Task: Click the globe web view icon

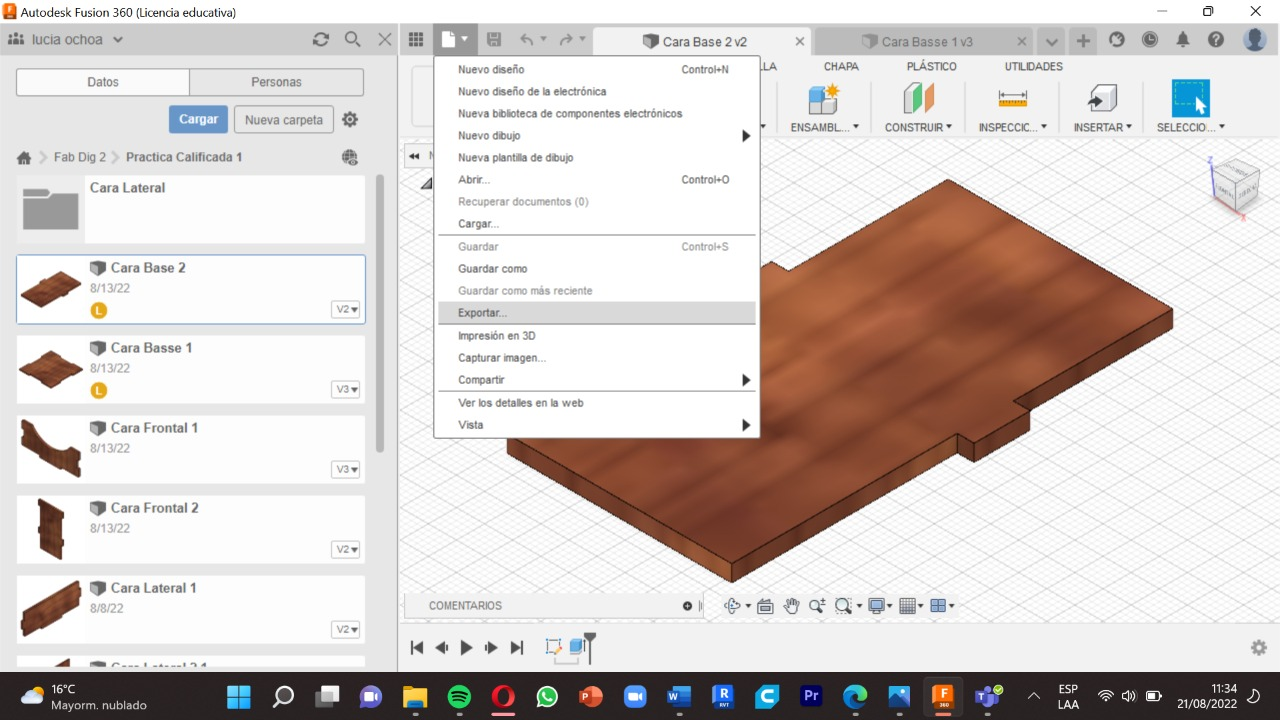Action: pyautogui.click(x=350, y=157)
